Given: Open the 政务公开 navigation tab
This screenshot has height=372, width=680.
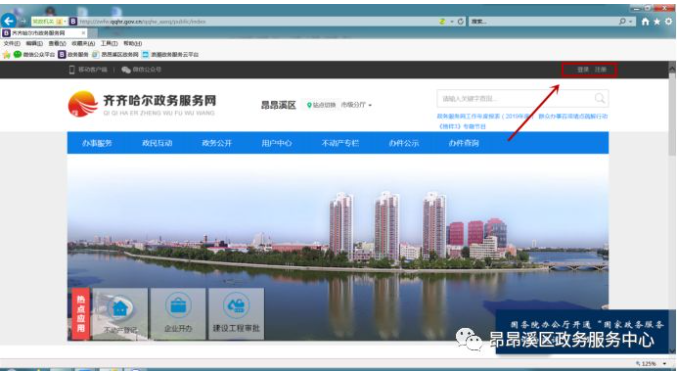Looking at the screenshot, I should pyautogui.click(x=217, y=143).
